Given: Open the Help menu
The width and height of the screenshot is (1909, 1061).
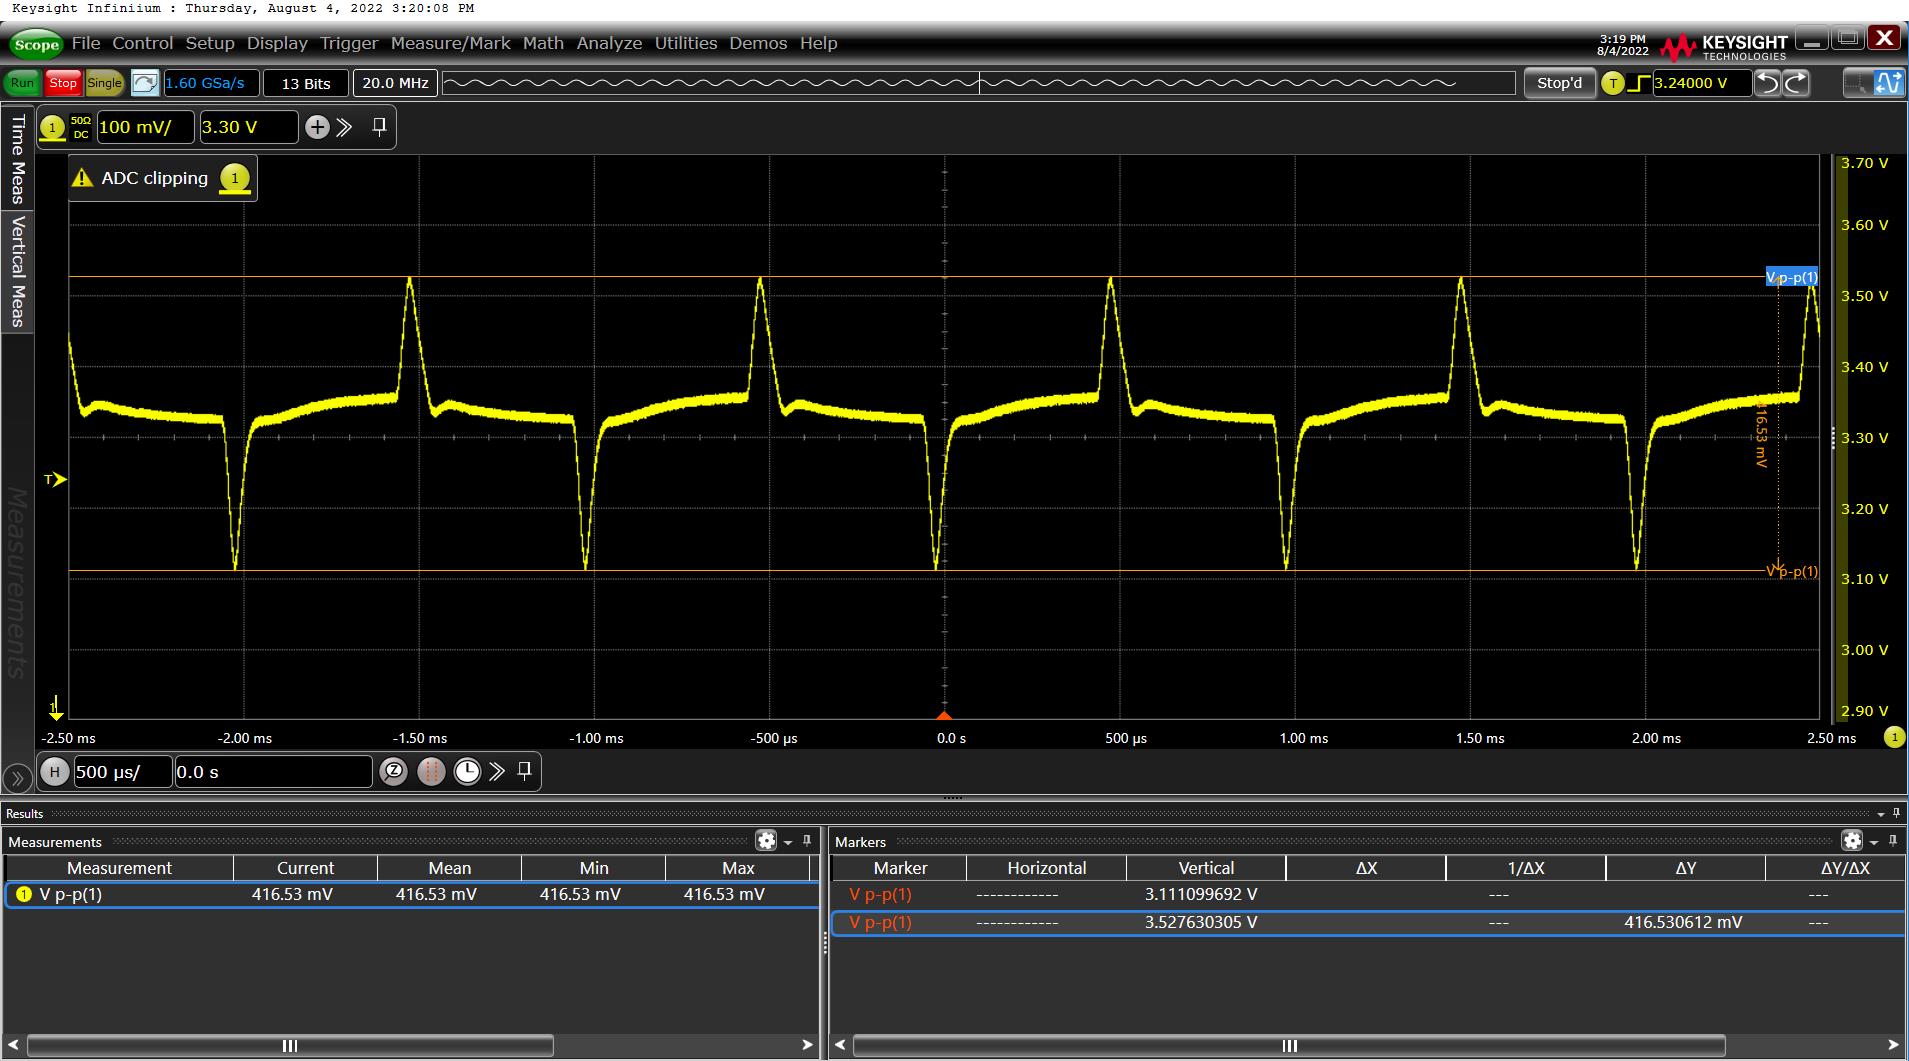Looking at the screenshot, I should coord(818,43).
